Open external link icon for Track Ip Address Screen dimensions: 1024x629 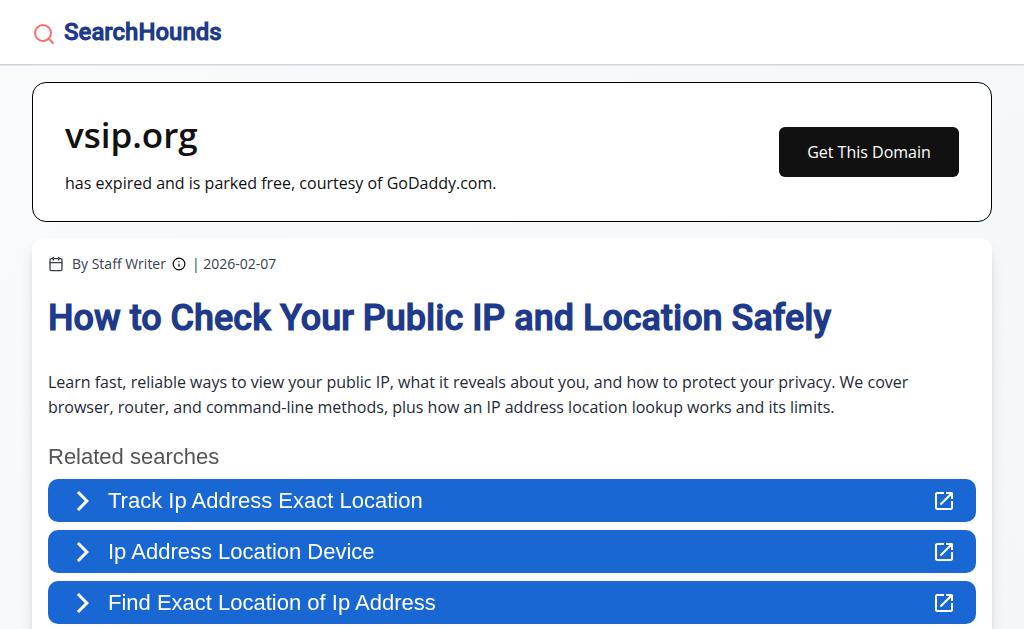click(x=943, y=500)
